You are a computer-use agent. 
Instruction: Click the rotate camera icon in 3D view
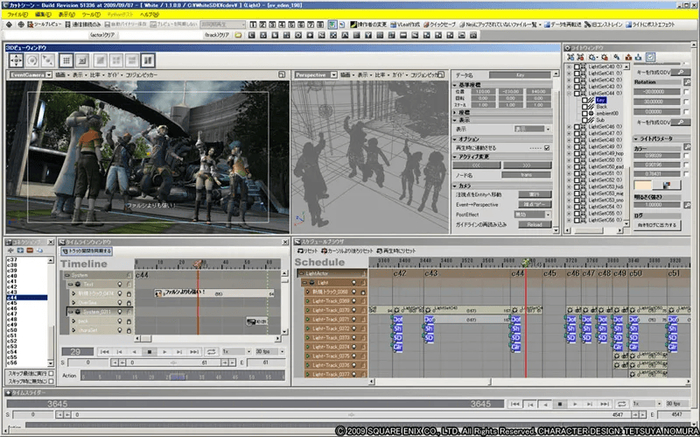coord(33,60)
